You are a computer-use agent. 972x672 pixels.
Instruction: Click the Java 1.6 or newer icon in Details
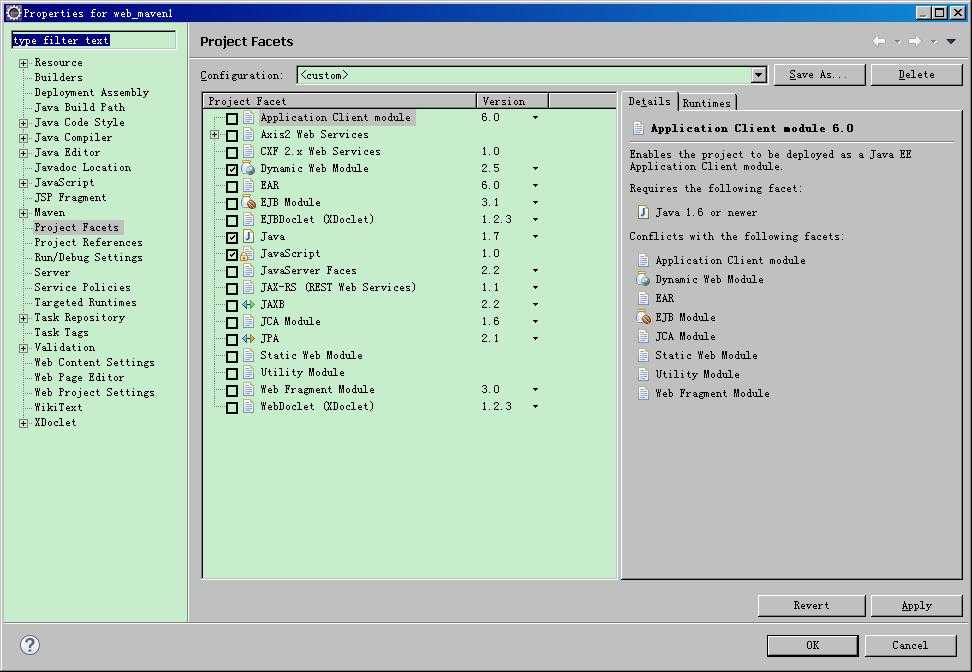coord(643,212)
